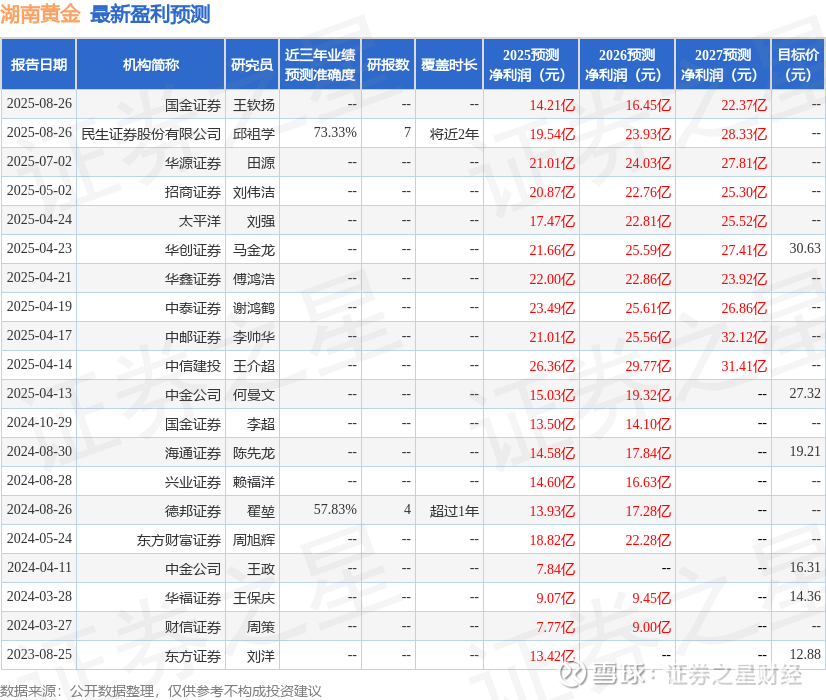Click the 最新盈利预测 heading
This screenshot has width=826, height=700.
(x=150, y=14)
